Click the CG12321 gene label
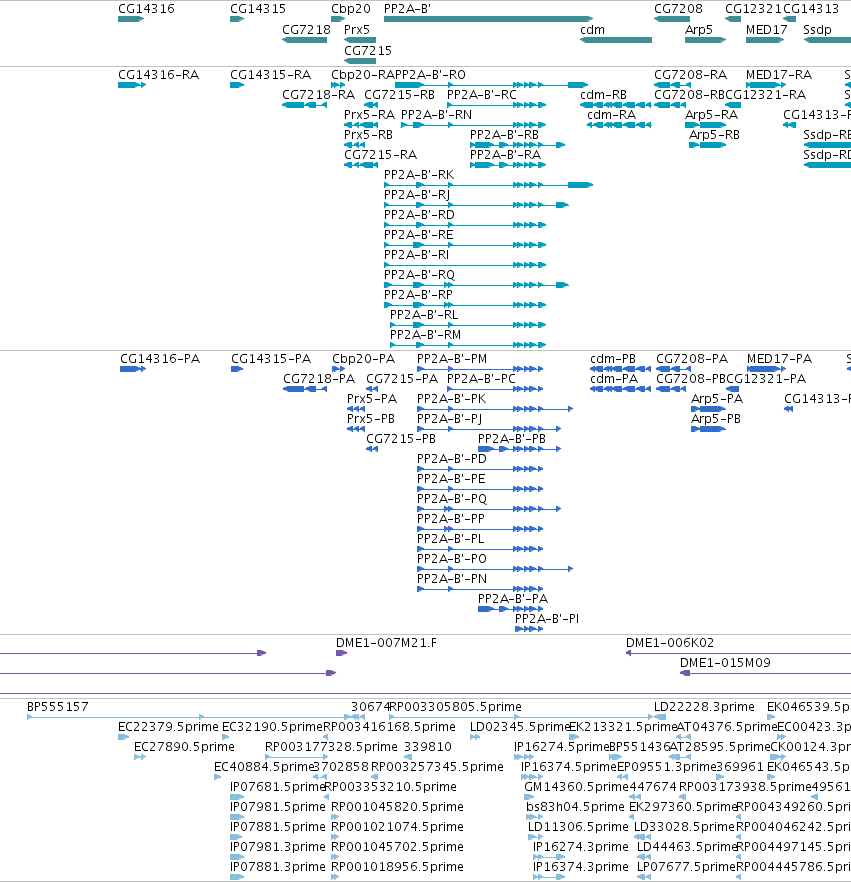Screen dimensions: 851x882 click(x=753, y=9)
